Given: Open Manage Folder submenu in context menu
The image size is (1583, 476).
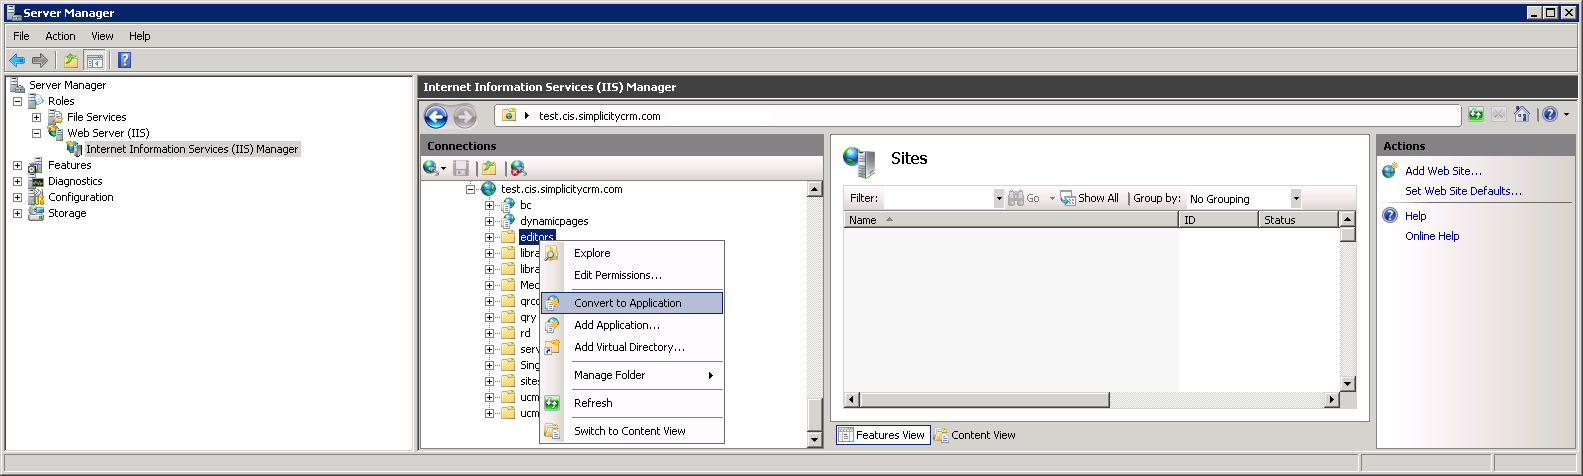Looking at the screenshot, I should point(632,375).
